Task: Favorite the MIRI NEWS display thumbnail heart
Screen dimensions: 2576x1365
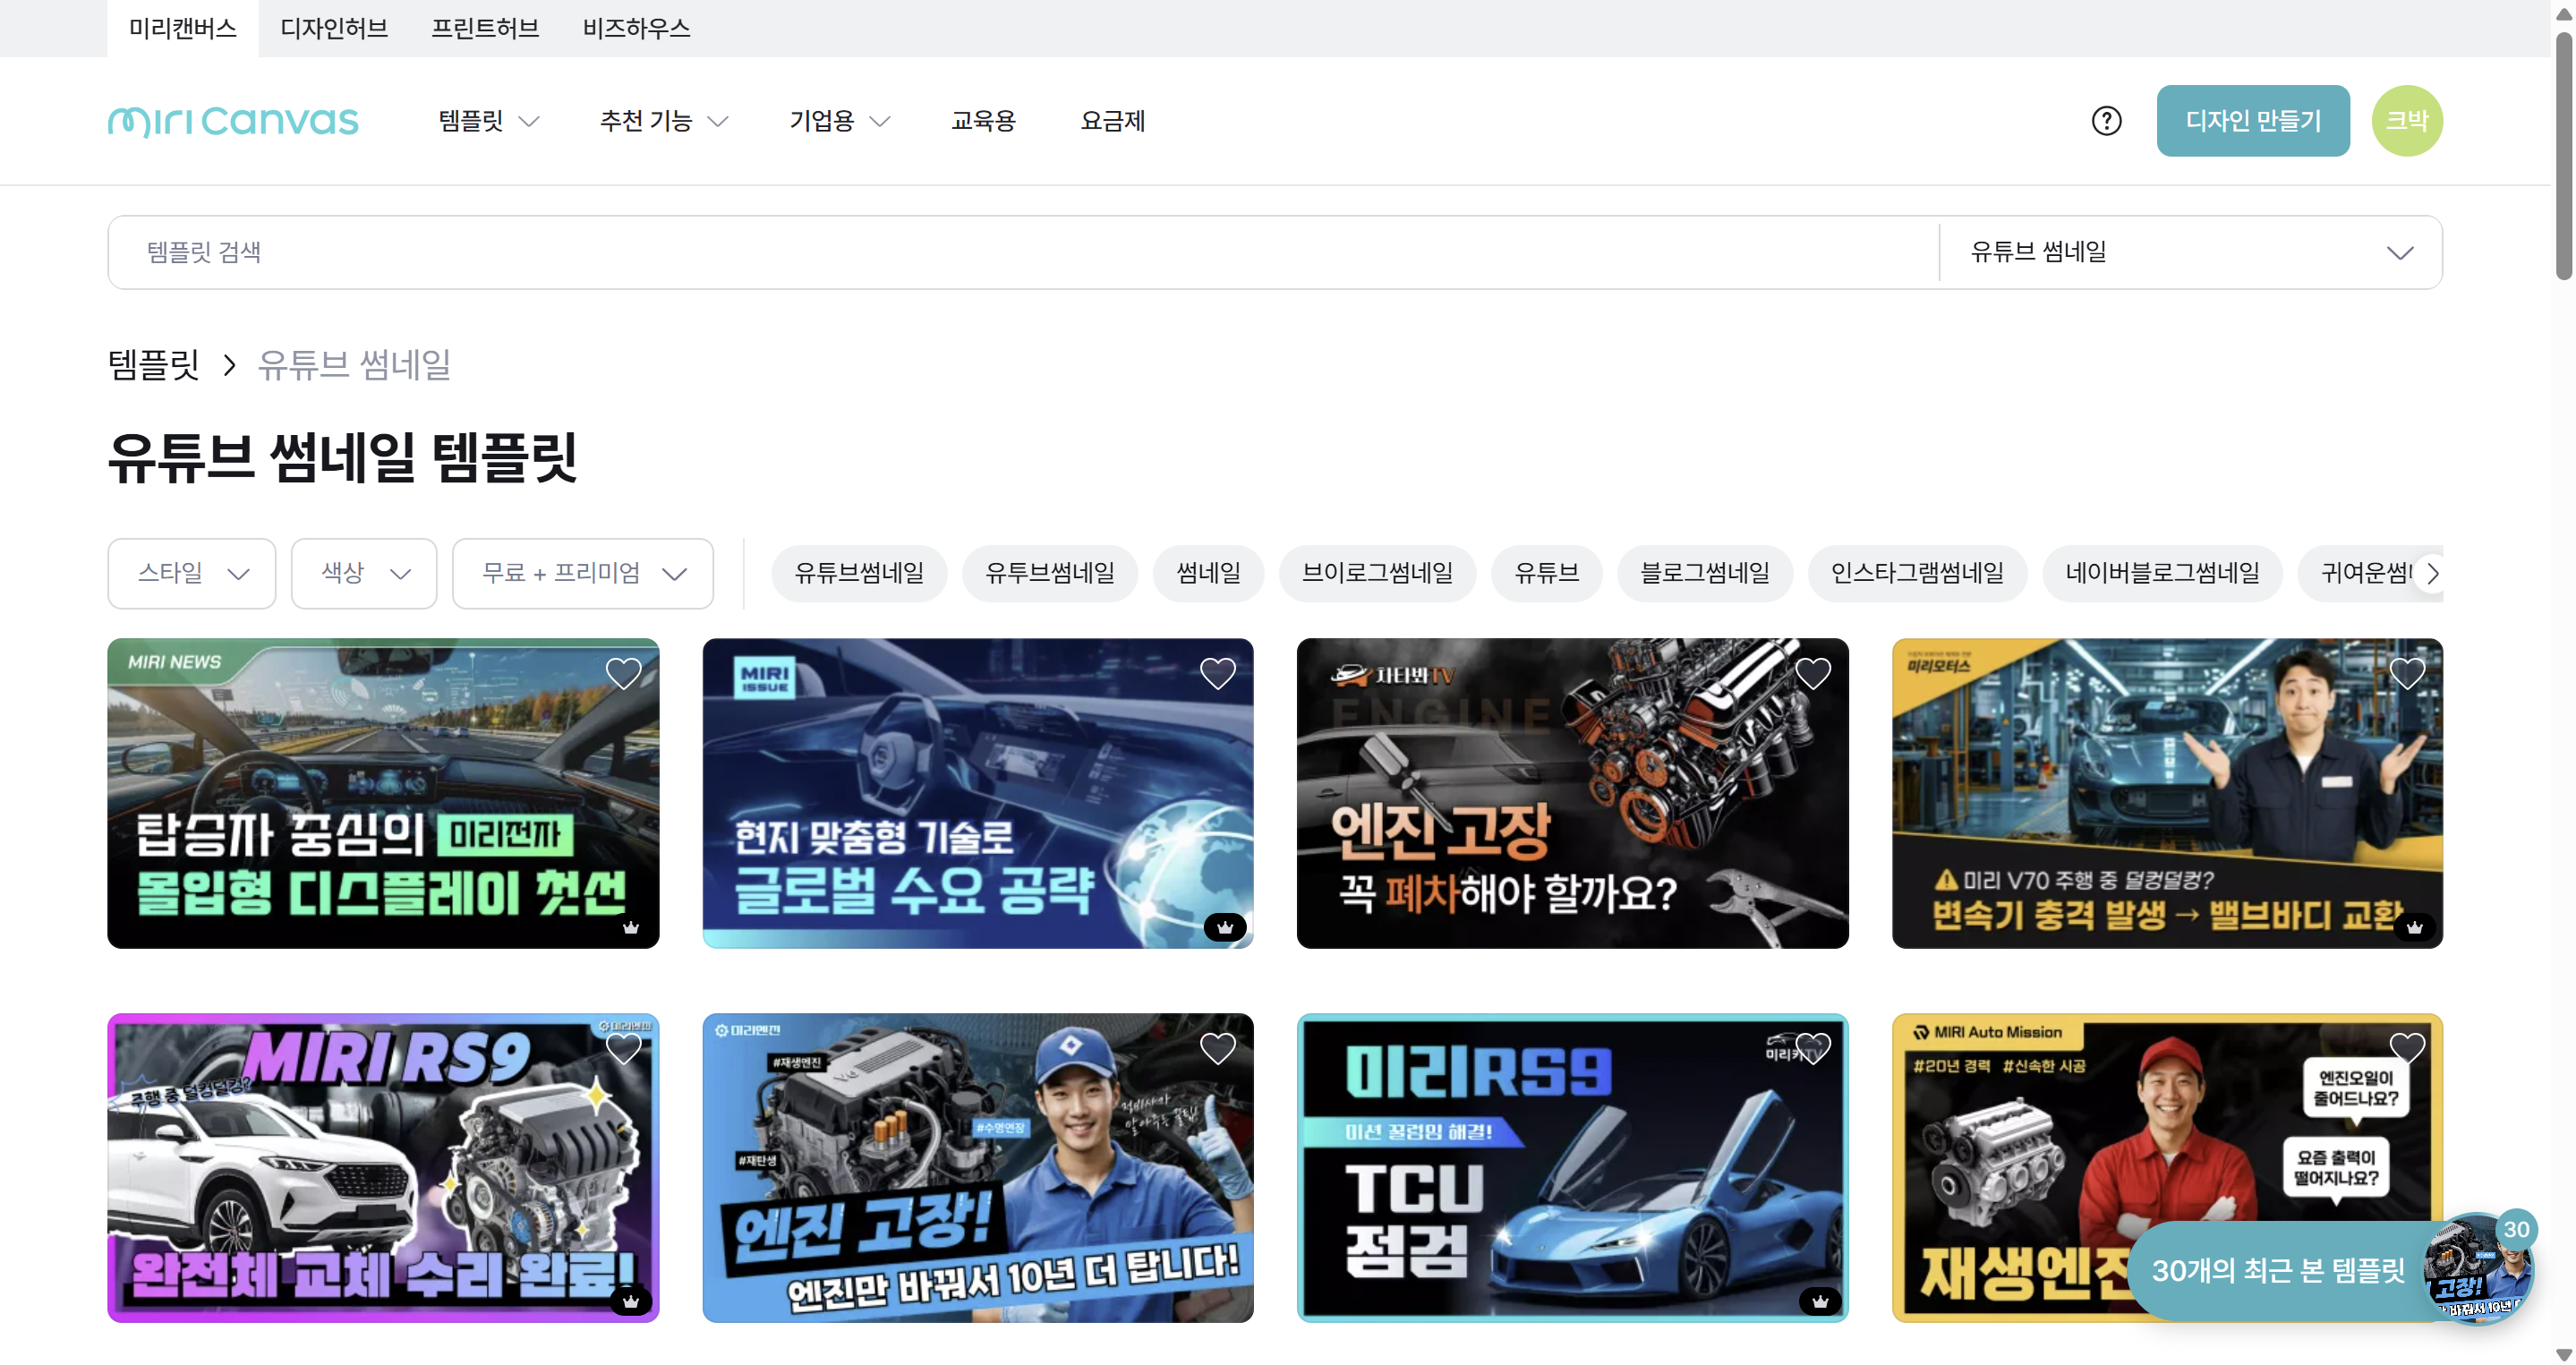Action: coord(623,673)
